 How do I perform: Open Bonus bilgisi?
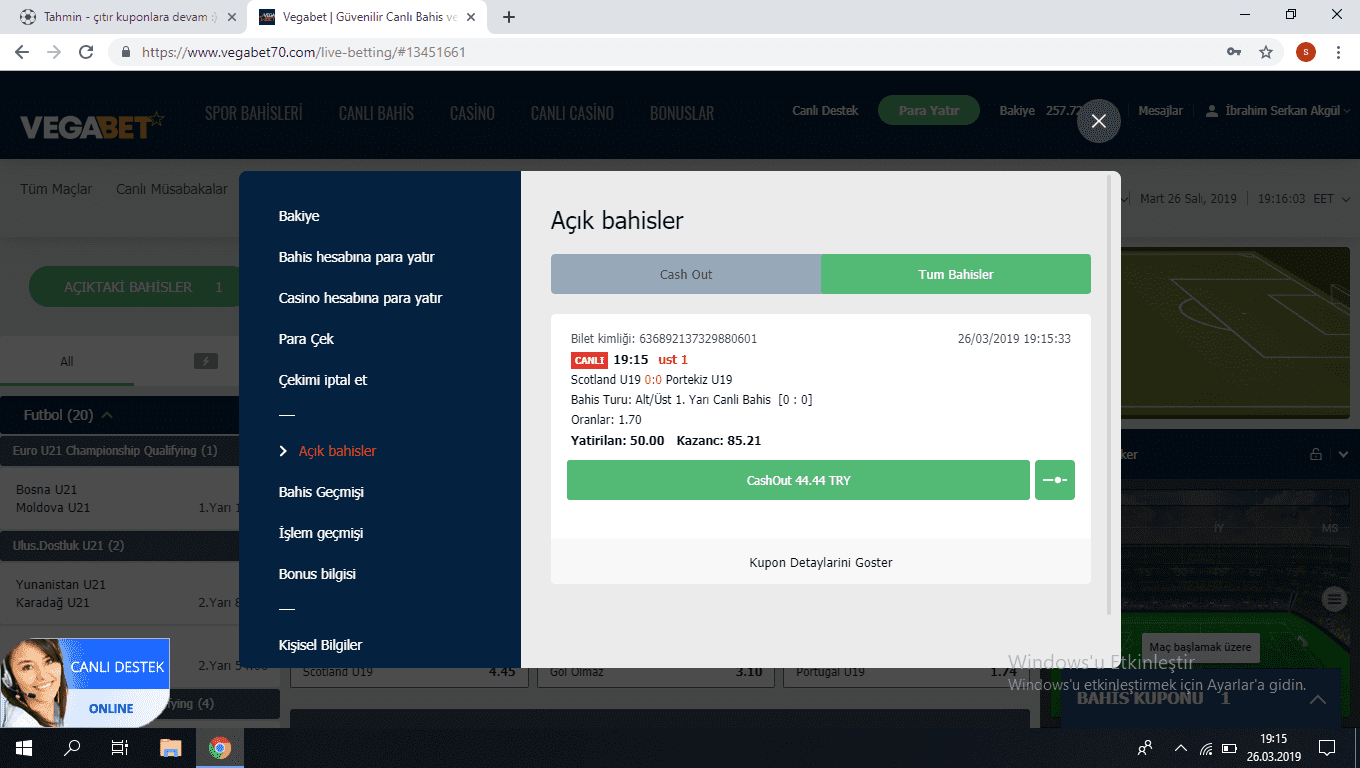pos(317,574)
